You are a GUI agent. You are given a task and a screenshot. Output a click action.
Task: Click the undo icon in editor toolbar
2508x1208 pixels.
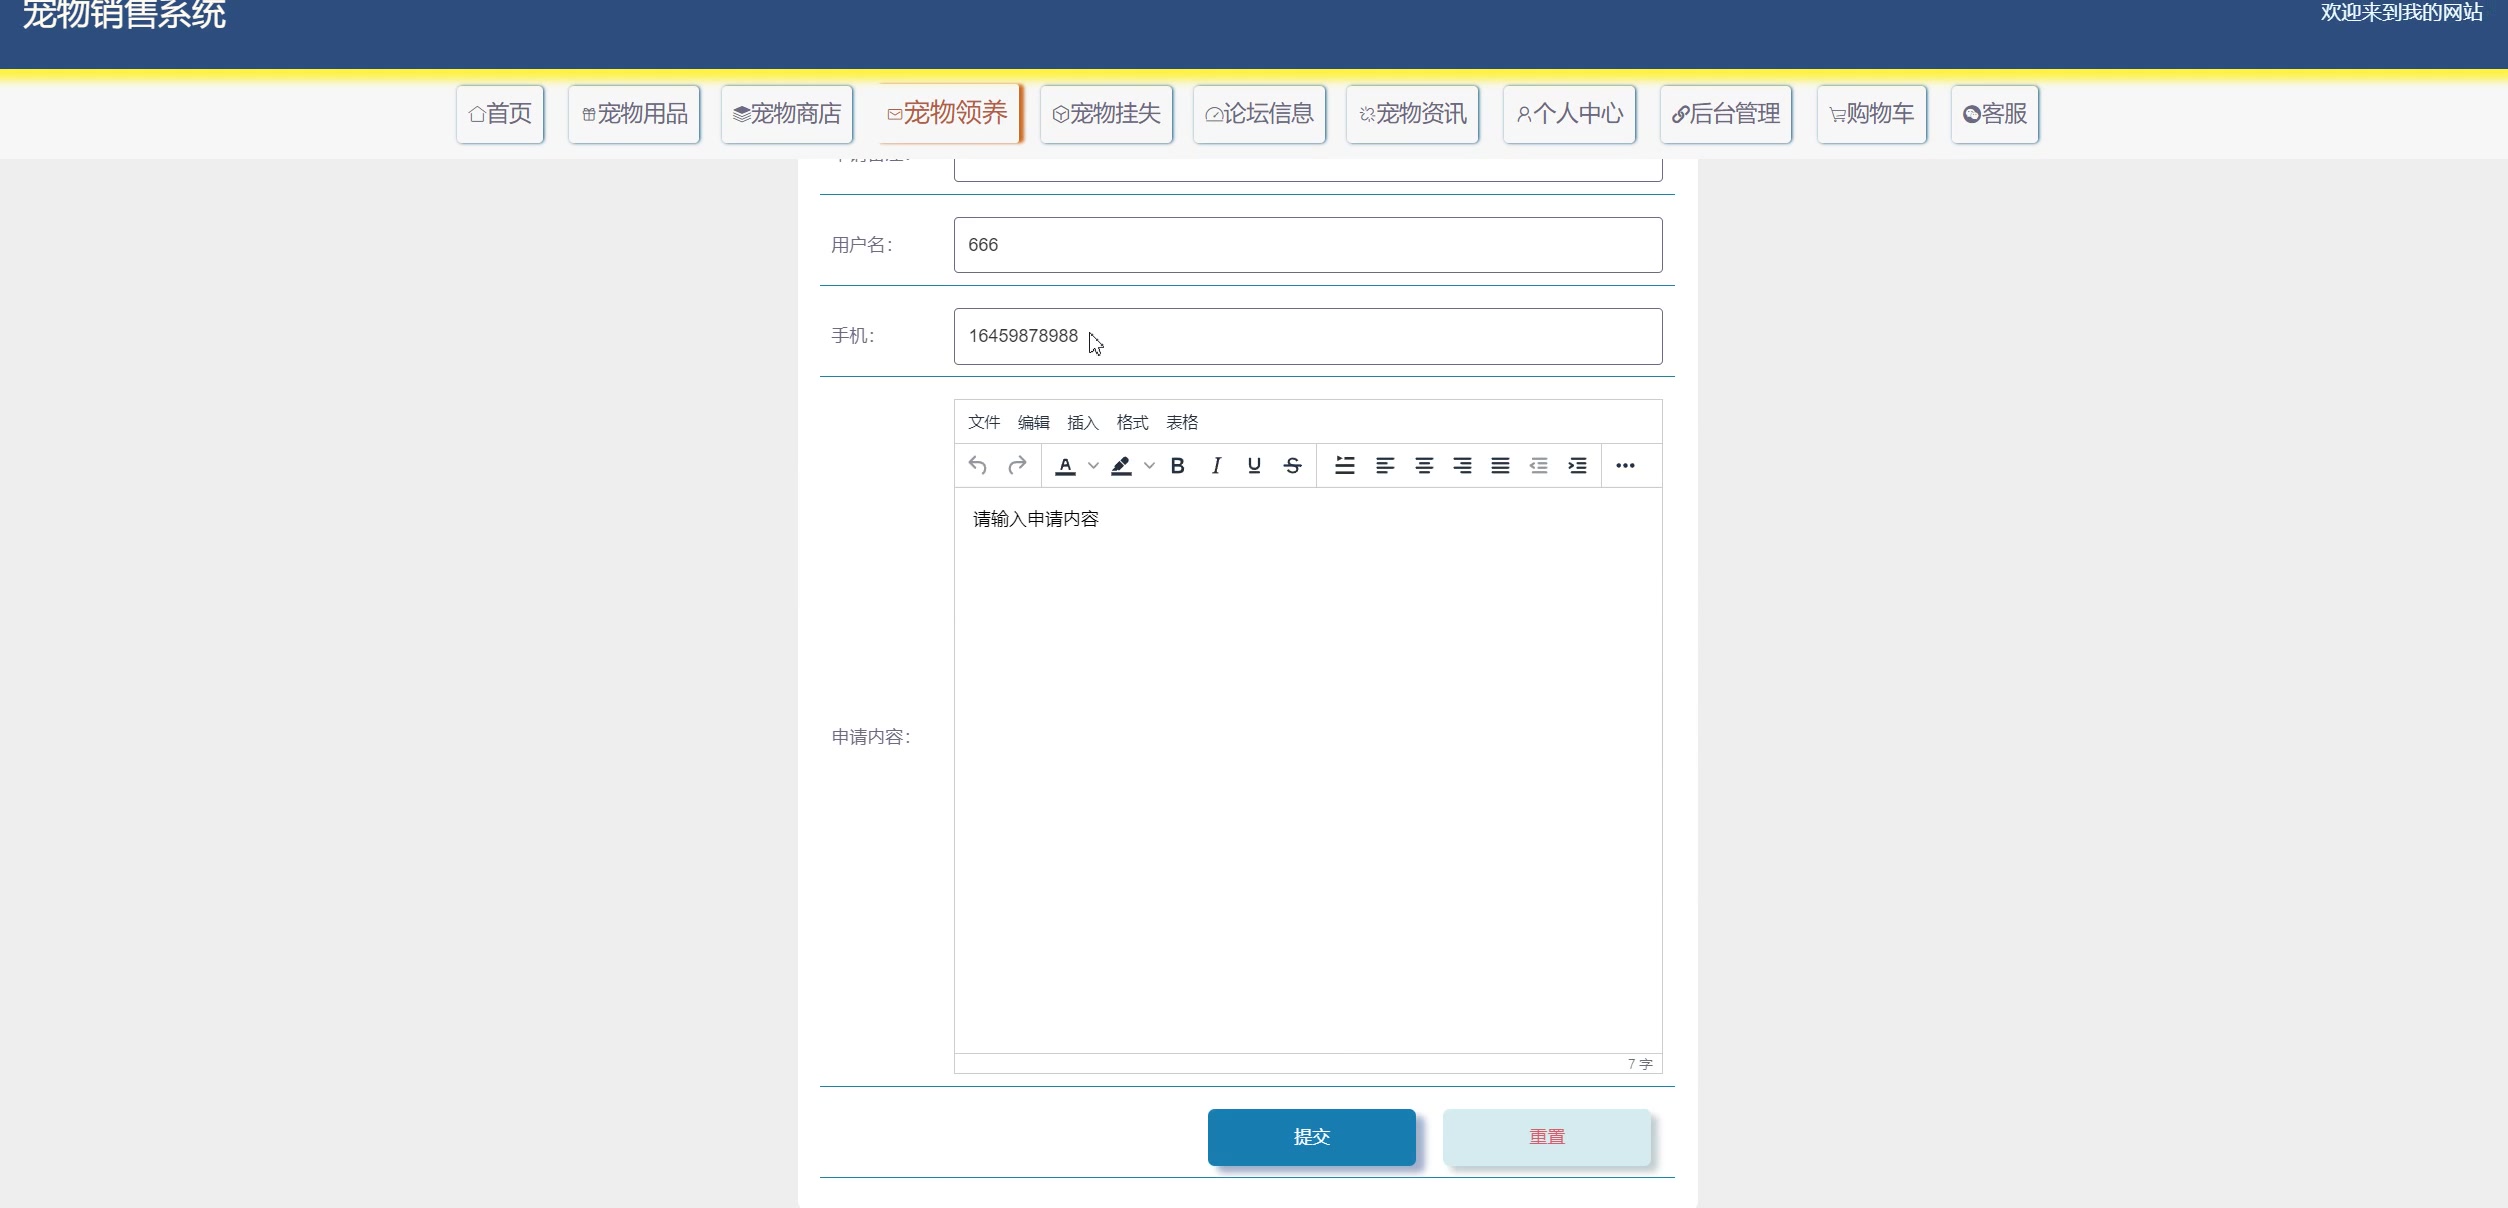coord(978,465)
